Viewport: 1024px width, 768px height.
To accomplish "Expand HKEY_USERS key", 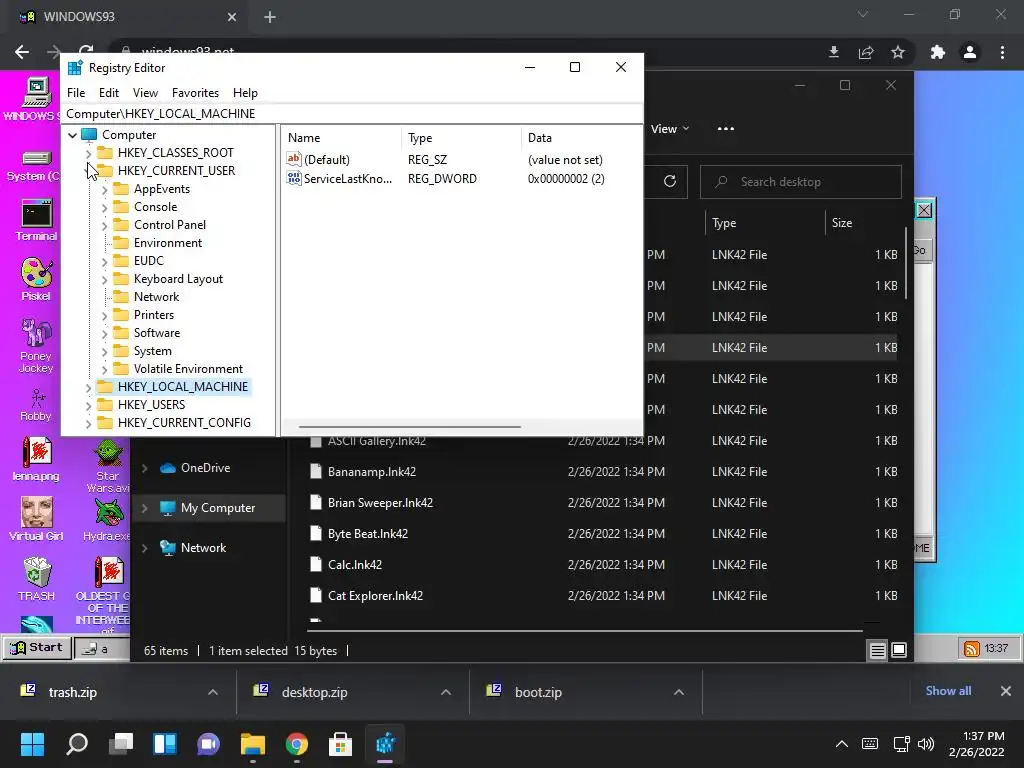I will (x=89, y=406).
